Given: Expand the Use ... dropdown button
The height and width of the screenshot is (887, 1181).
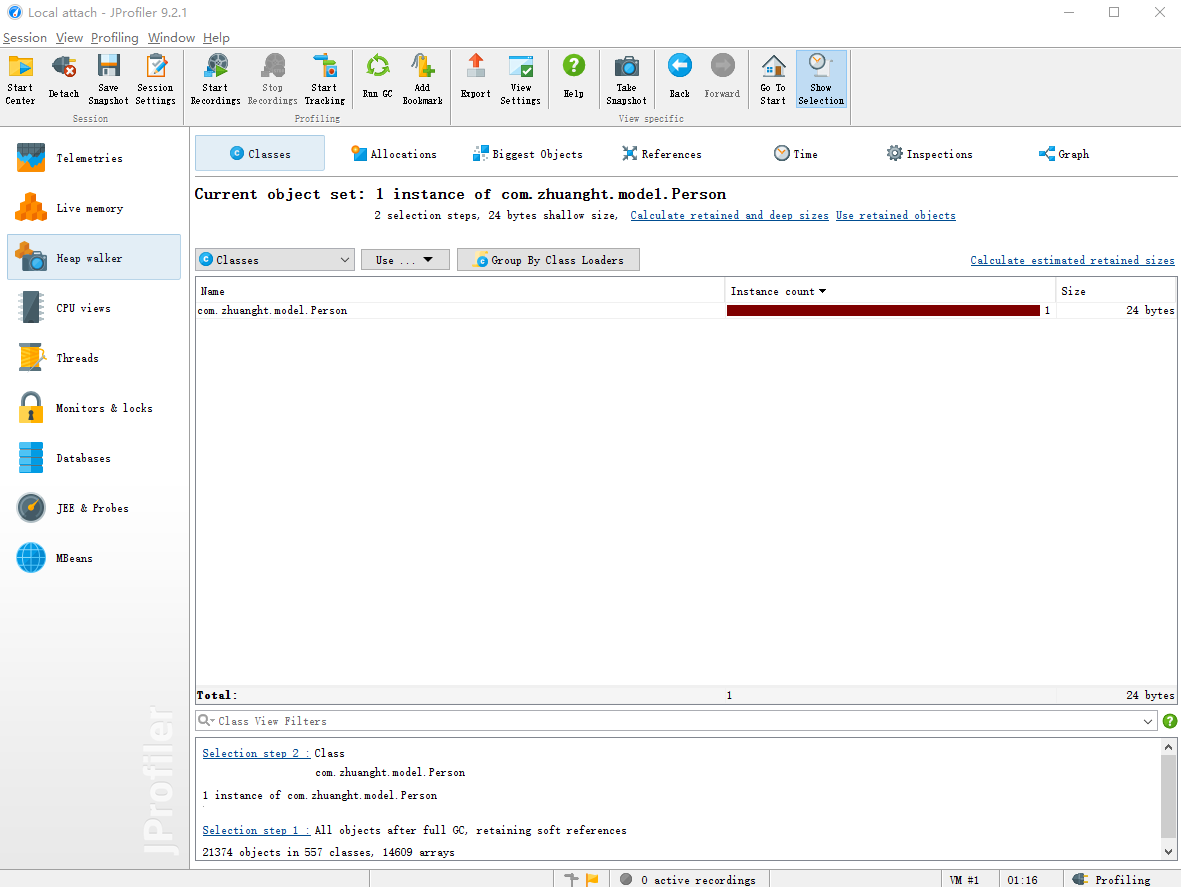Looking at the screenshot, I should [405, 260].
